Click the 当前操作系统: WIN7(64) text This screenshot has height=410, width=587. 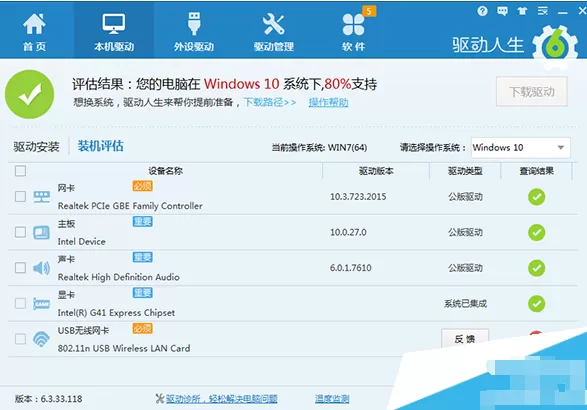319,148
